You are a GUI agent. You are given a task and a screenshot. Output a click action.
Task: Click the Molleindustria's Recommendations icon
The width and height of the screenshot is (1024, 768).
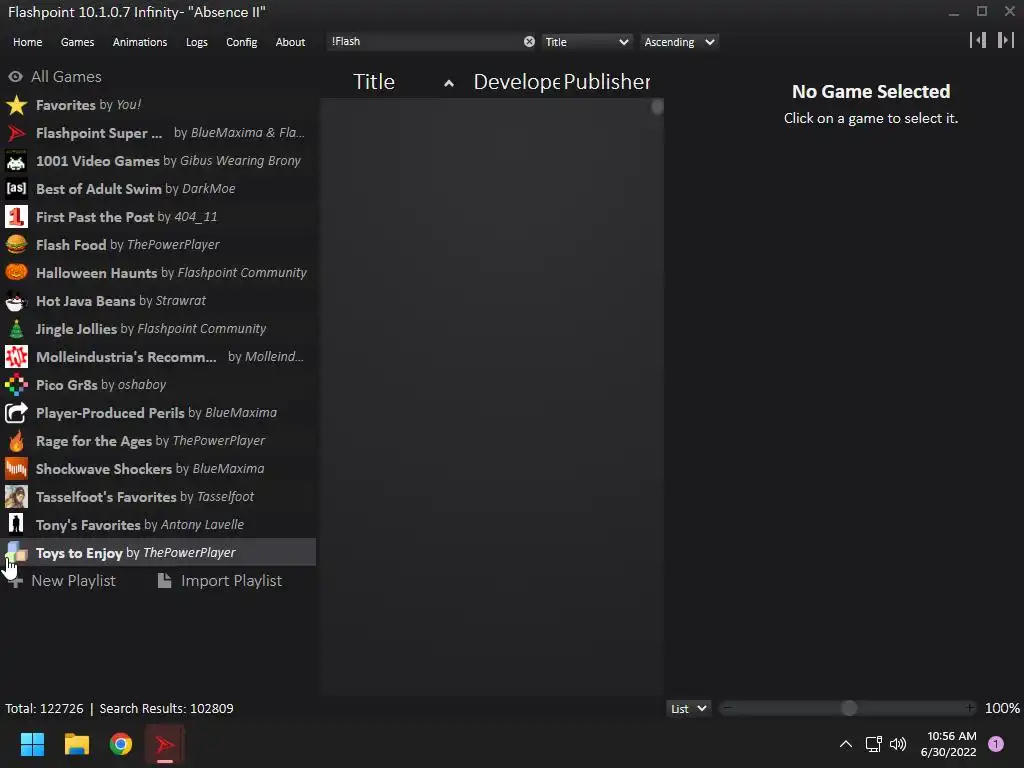(16, 357)
